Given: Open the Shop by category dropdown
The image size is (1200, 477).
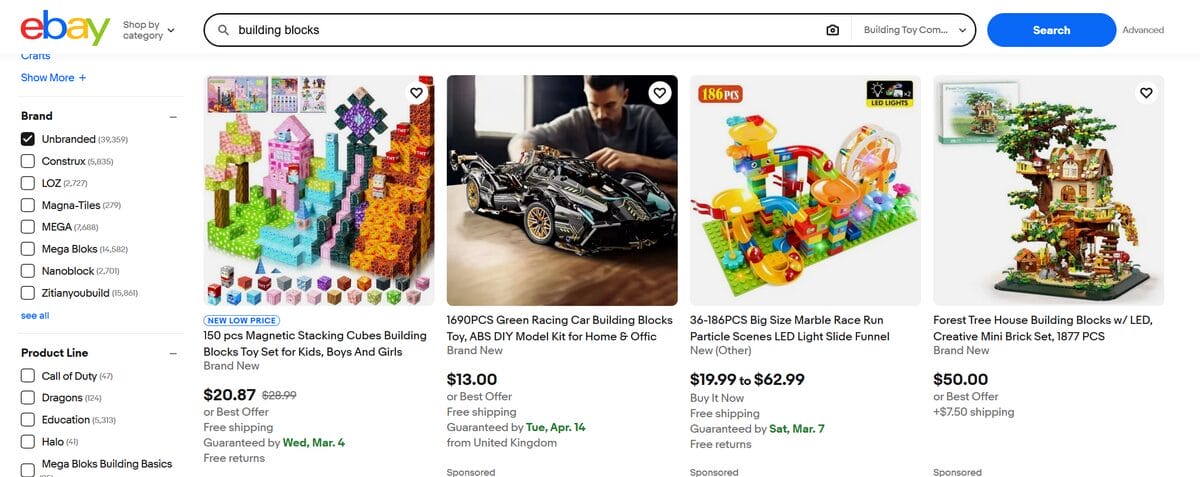Looking at the screenshot, I should [148, 30].
